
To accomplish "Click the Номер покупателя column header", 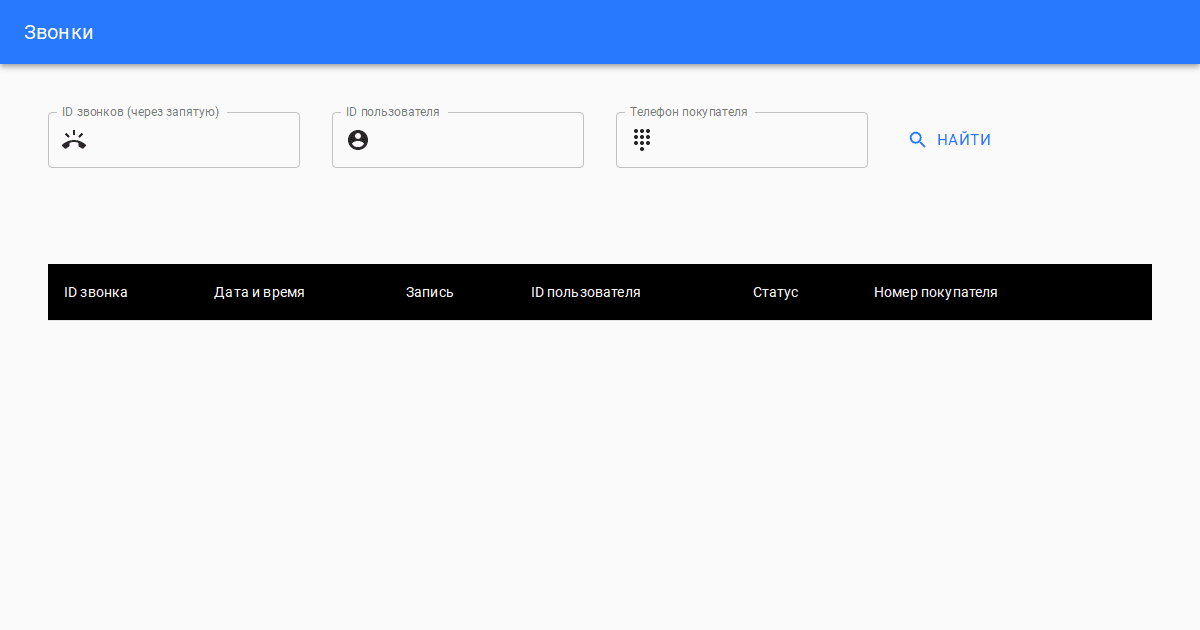I will 936,292.
